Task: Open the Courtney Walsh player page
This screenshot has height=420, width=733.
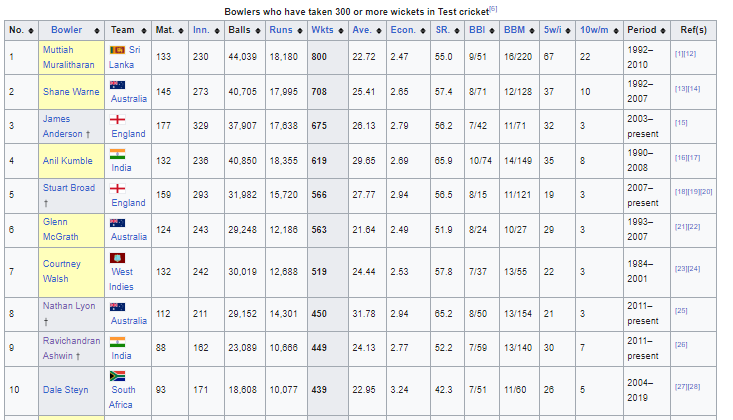Action: click(62, 271)
